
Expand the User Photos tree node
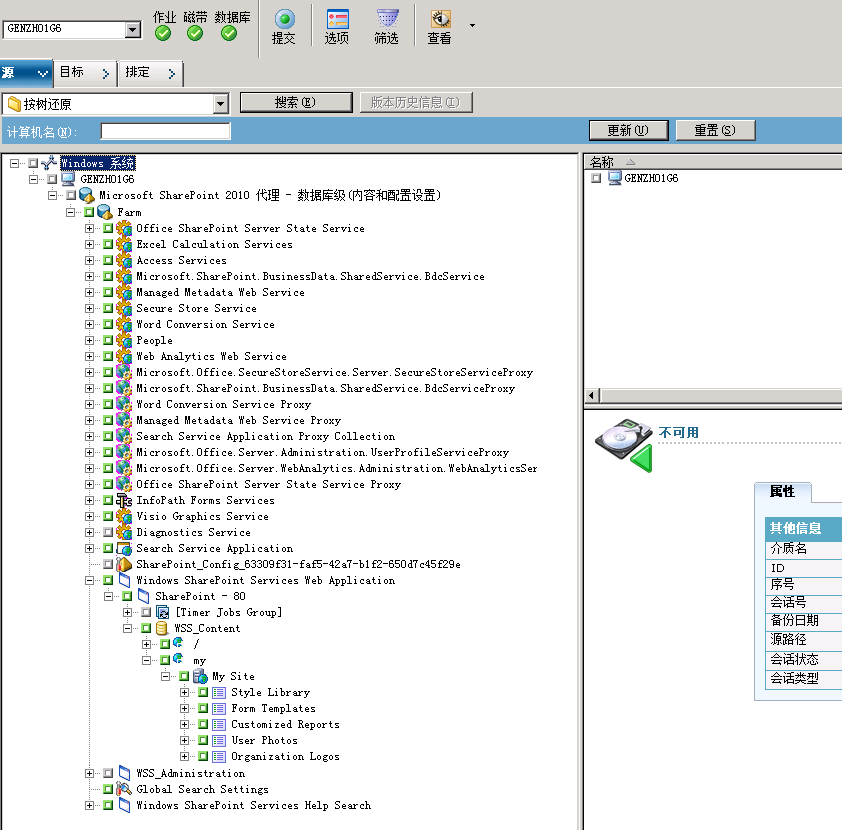click(185, 741)
